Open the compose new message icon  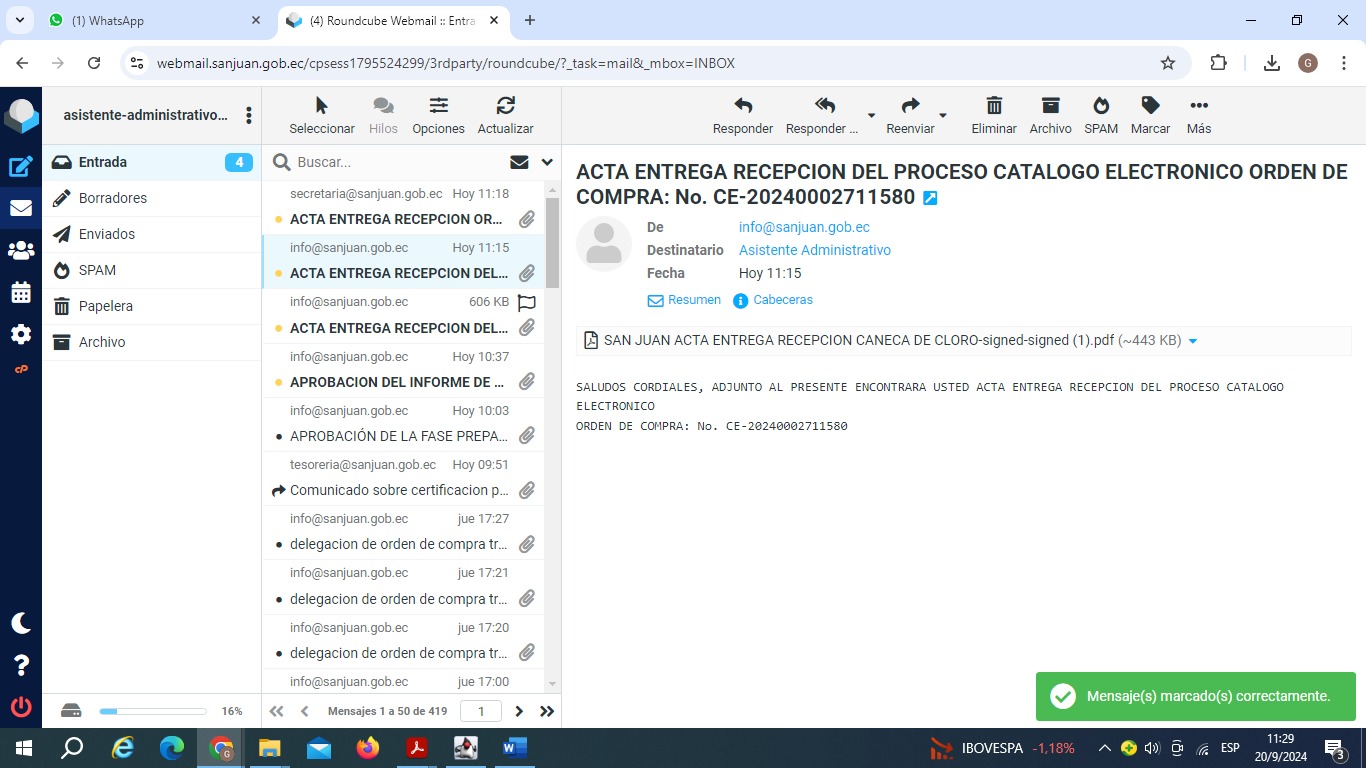pyautogui.click(x=21, y=167)
